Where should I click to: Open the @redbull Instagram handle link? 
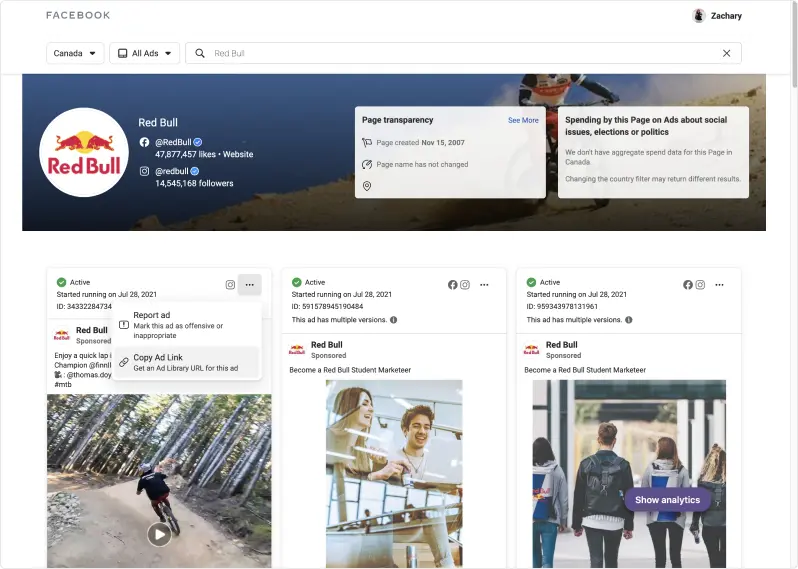[x=178, y=171]
